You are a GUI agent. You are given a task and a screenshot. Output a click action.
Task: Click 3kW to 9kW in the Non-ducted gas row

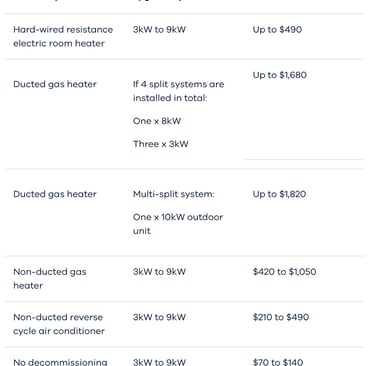click(159, 272)
